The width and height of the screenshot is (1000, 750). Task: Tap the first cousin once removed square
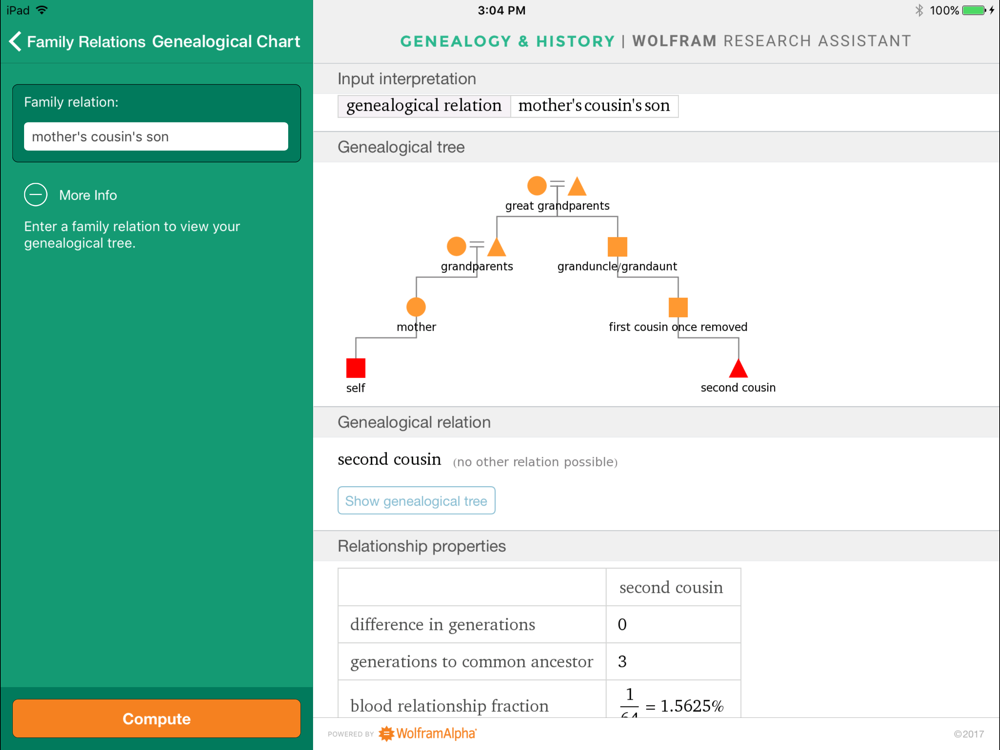point(678,307)
